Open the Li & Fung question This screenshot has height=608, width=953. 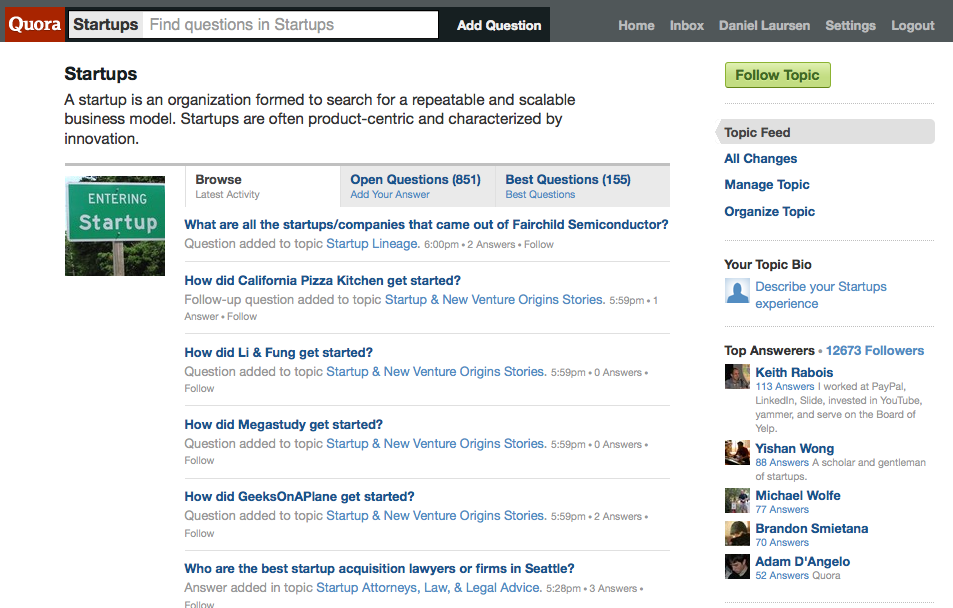(278, 352)
